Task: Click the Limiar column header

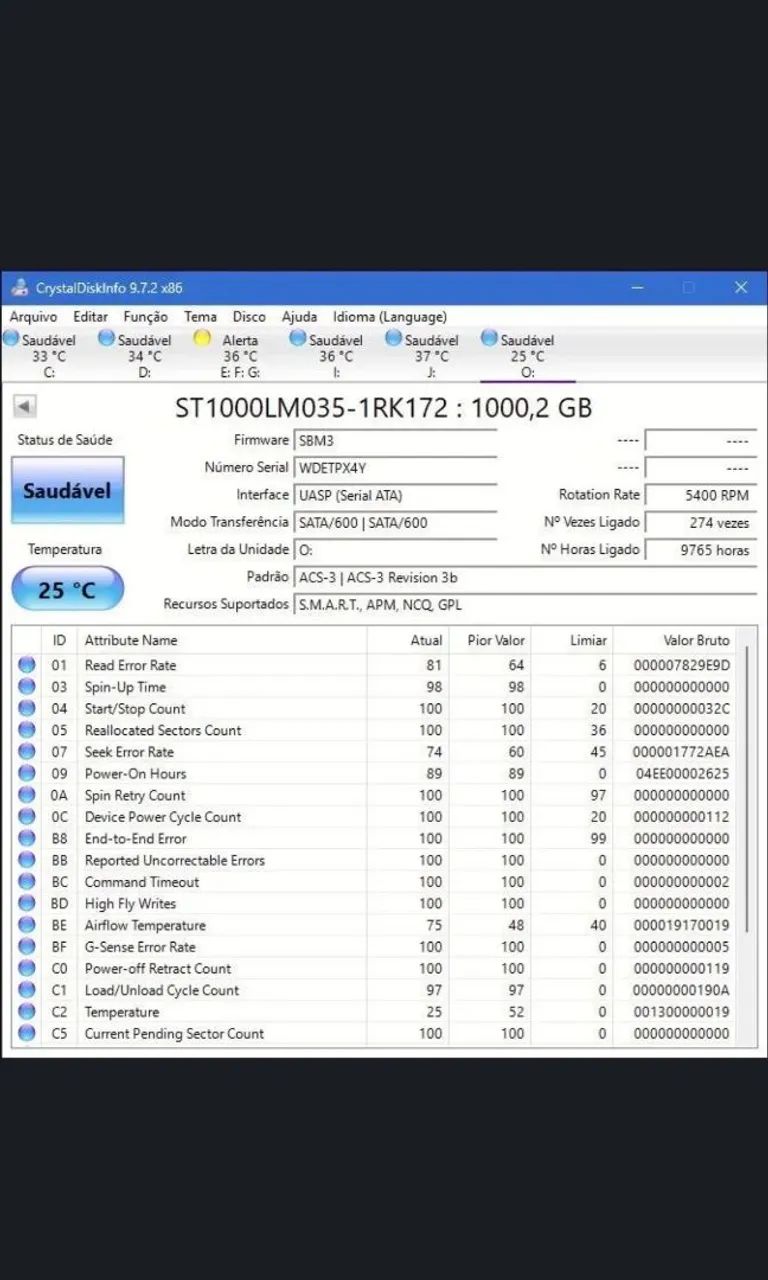Action: point(572,640)
